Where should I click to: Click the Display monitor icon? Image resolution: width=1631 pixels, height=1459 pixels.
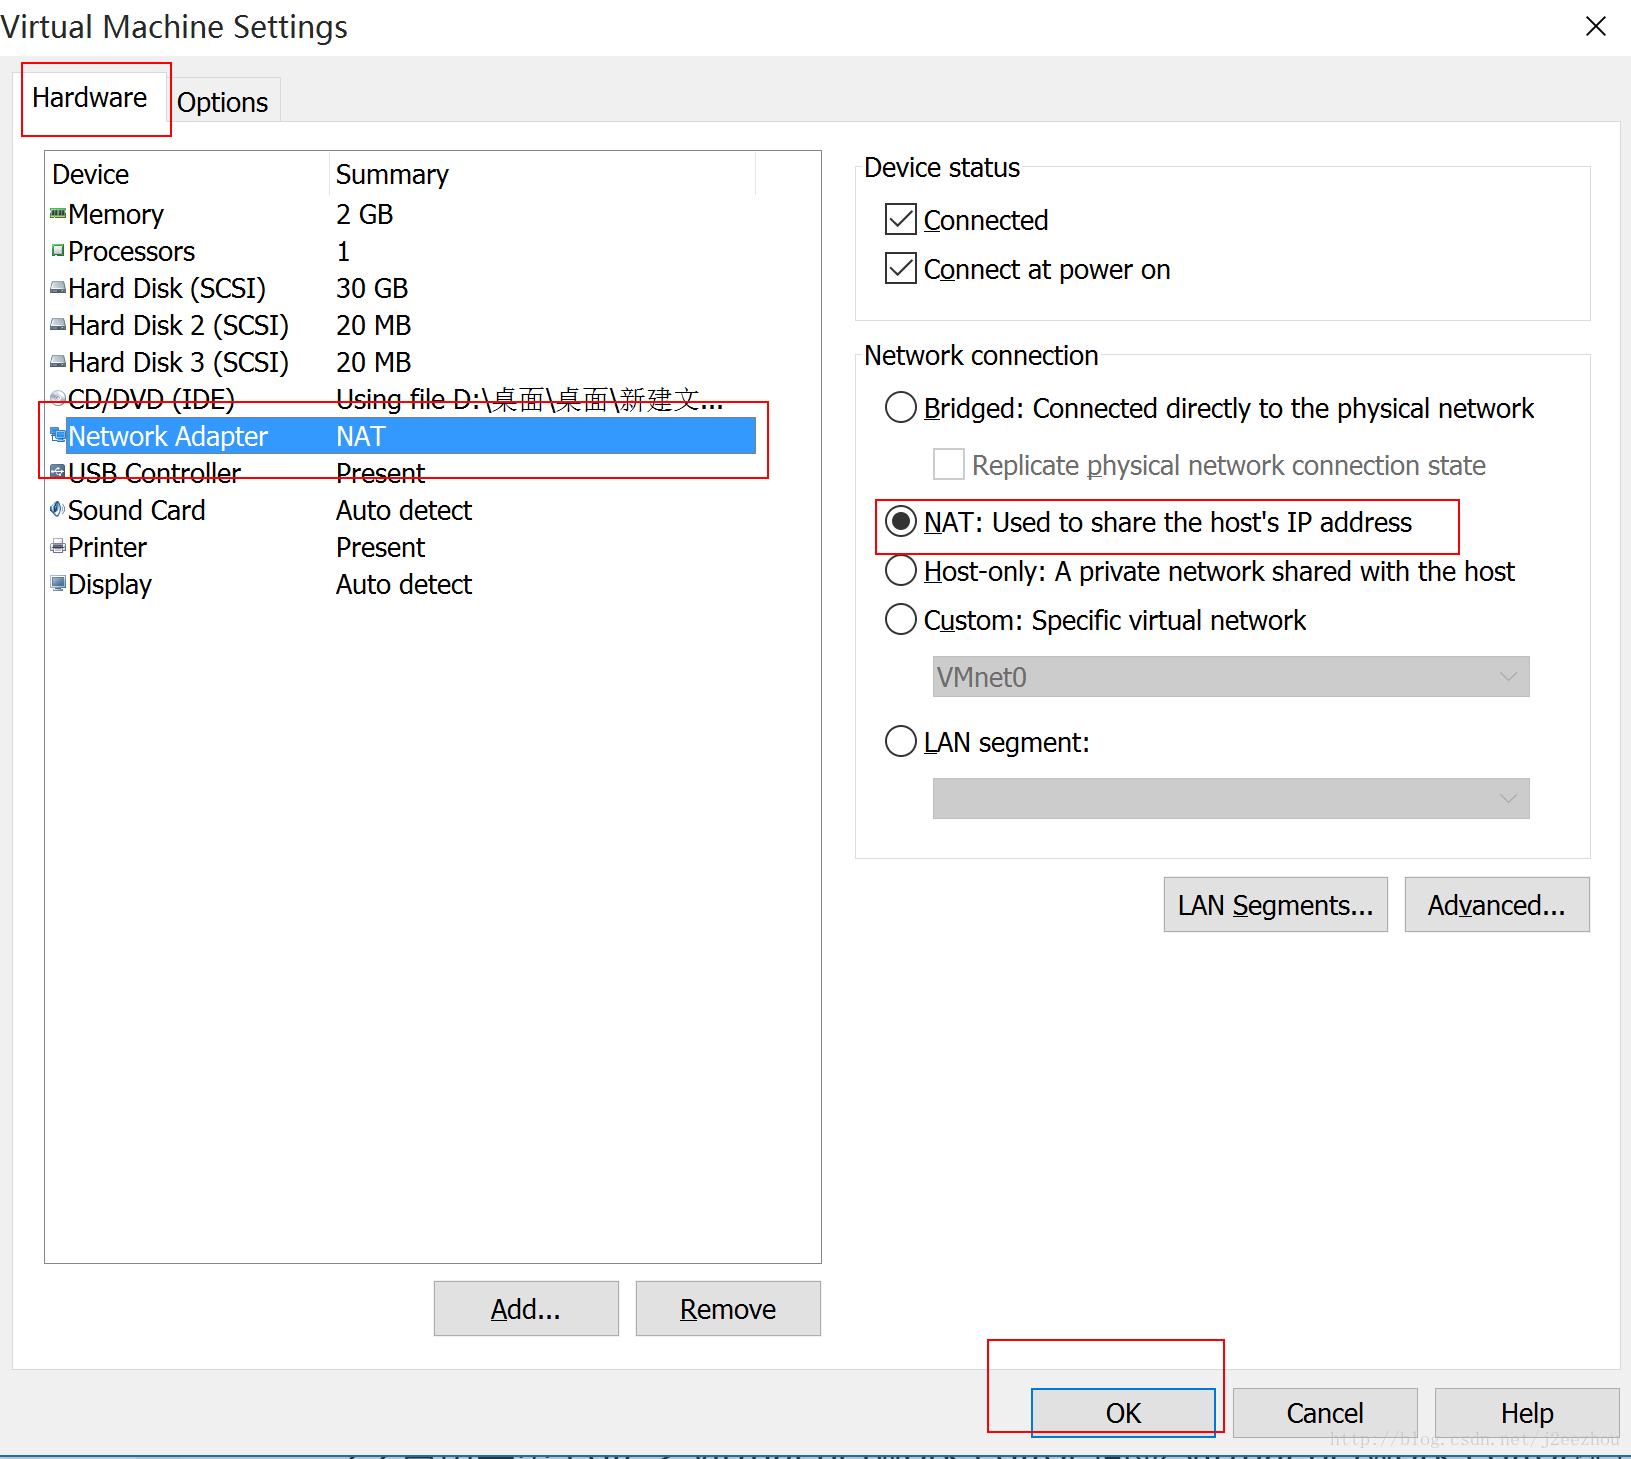58,583
